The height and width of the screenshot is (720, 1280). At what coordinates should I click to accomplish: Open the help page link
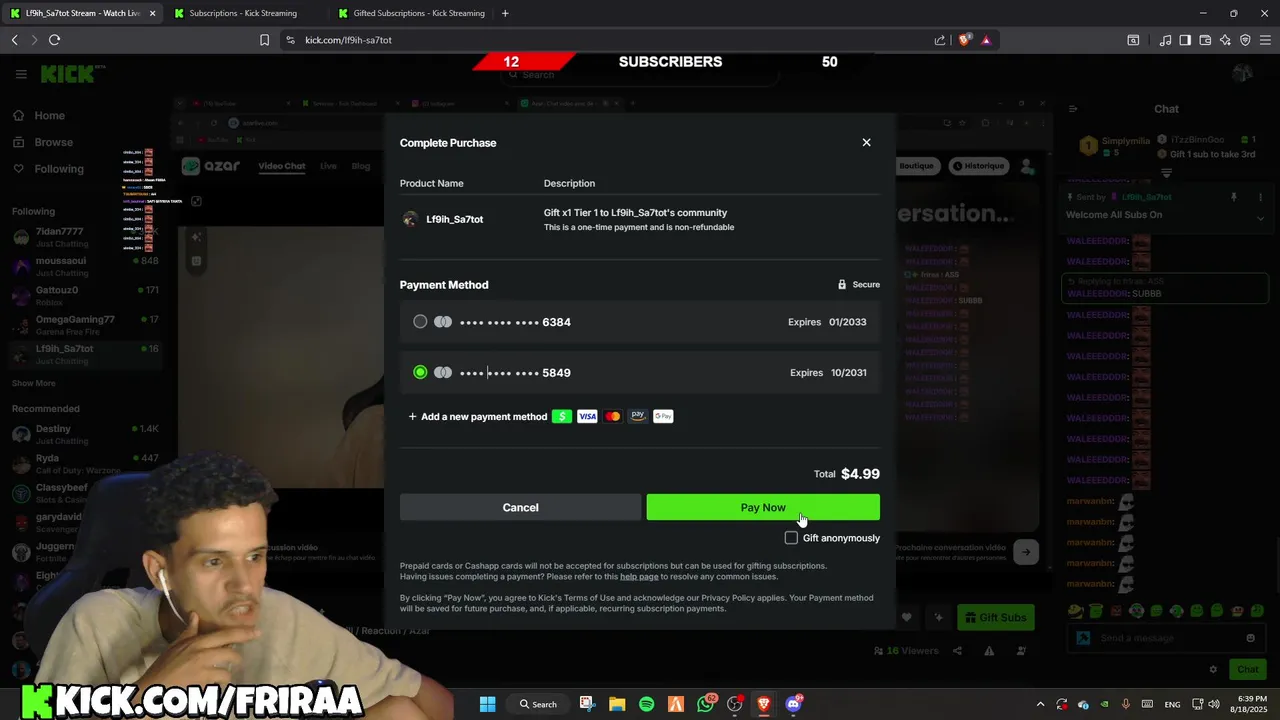coord(639,577)
